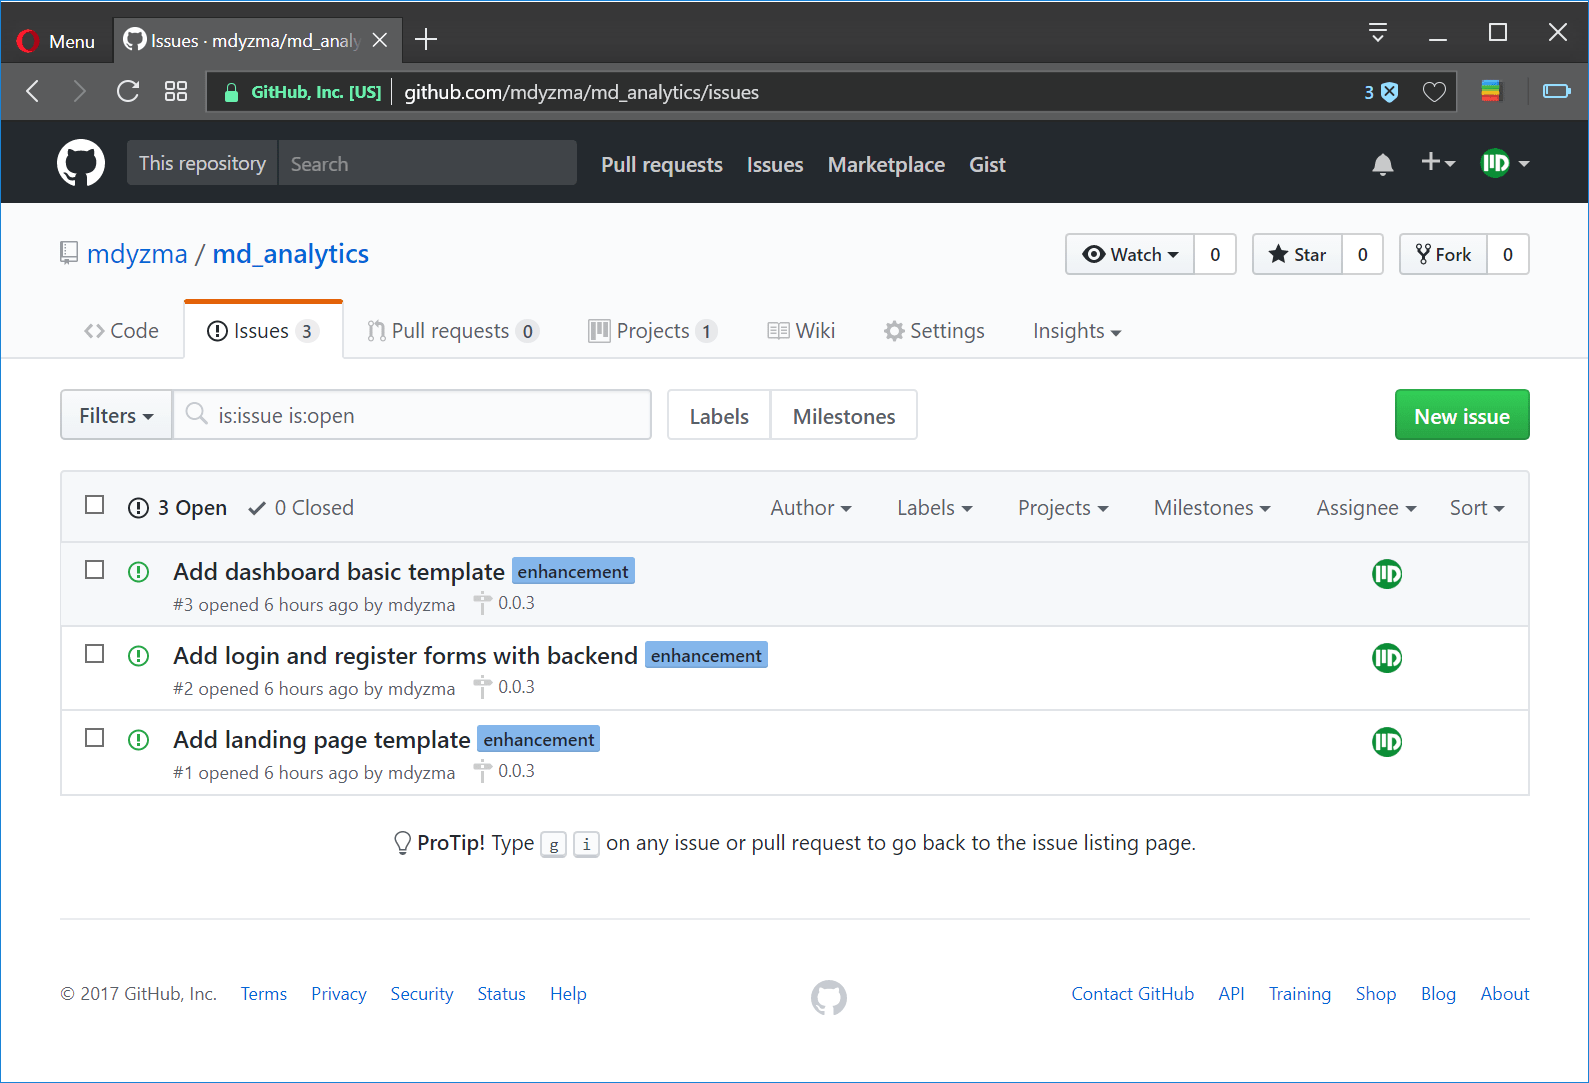Check the 'Add login and register forms' checkbox

(x=95, y=654)
